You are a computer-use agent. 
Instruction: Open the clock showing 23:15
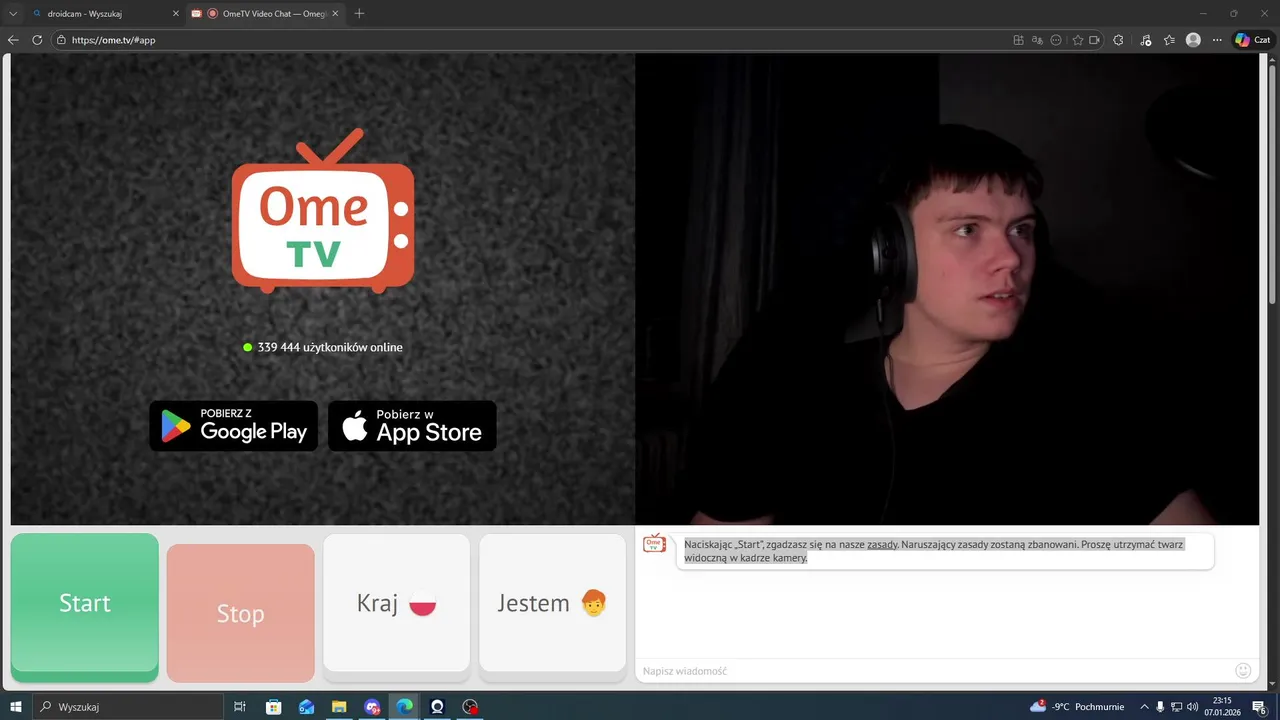point(1222,707)
